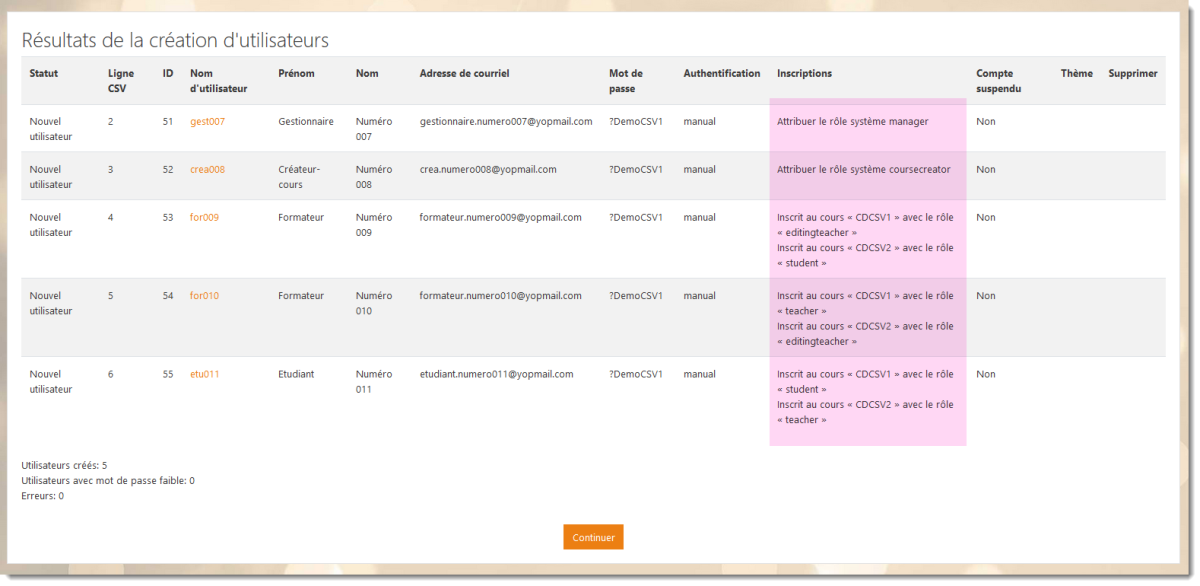Click ID cell '54'
The image size is (1200, 586).
168,296
